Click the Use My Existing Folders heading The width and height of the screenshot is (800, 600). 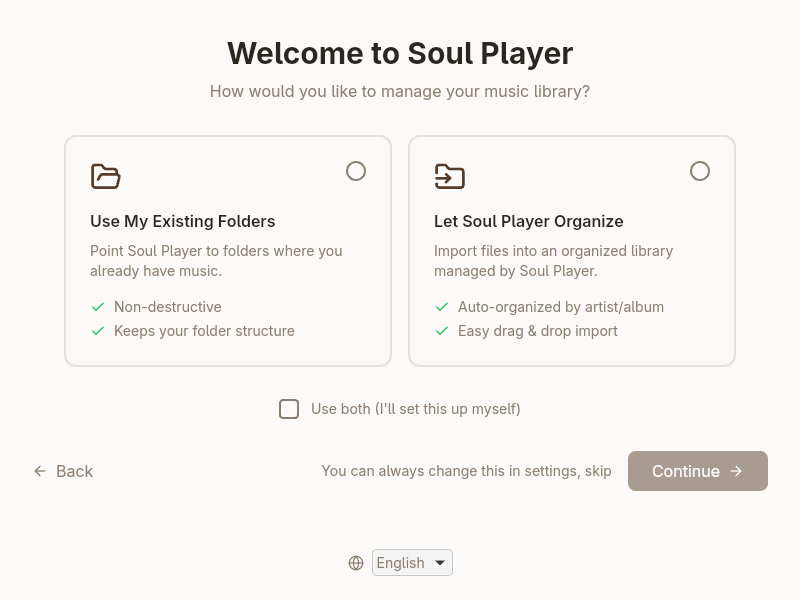click(183, 221)
